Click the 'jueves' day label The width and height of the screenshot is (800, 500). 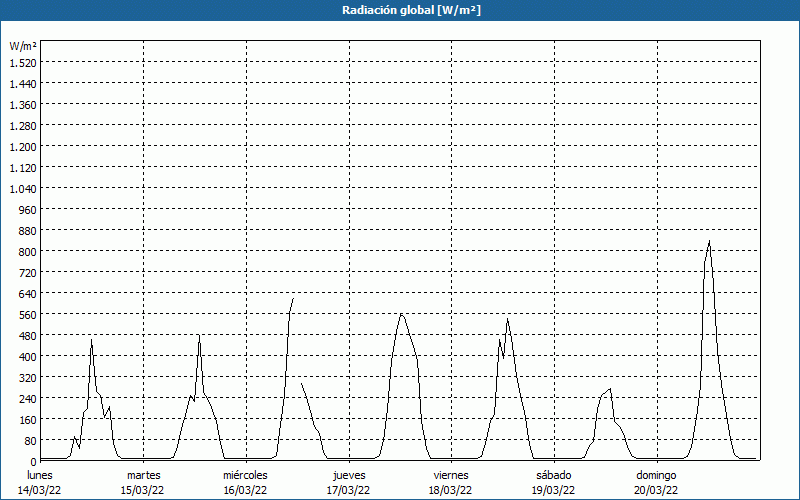click(349, 475)
